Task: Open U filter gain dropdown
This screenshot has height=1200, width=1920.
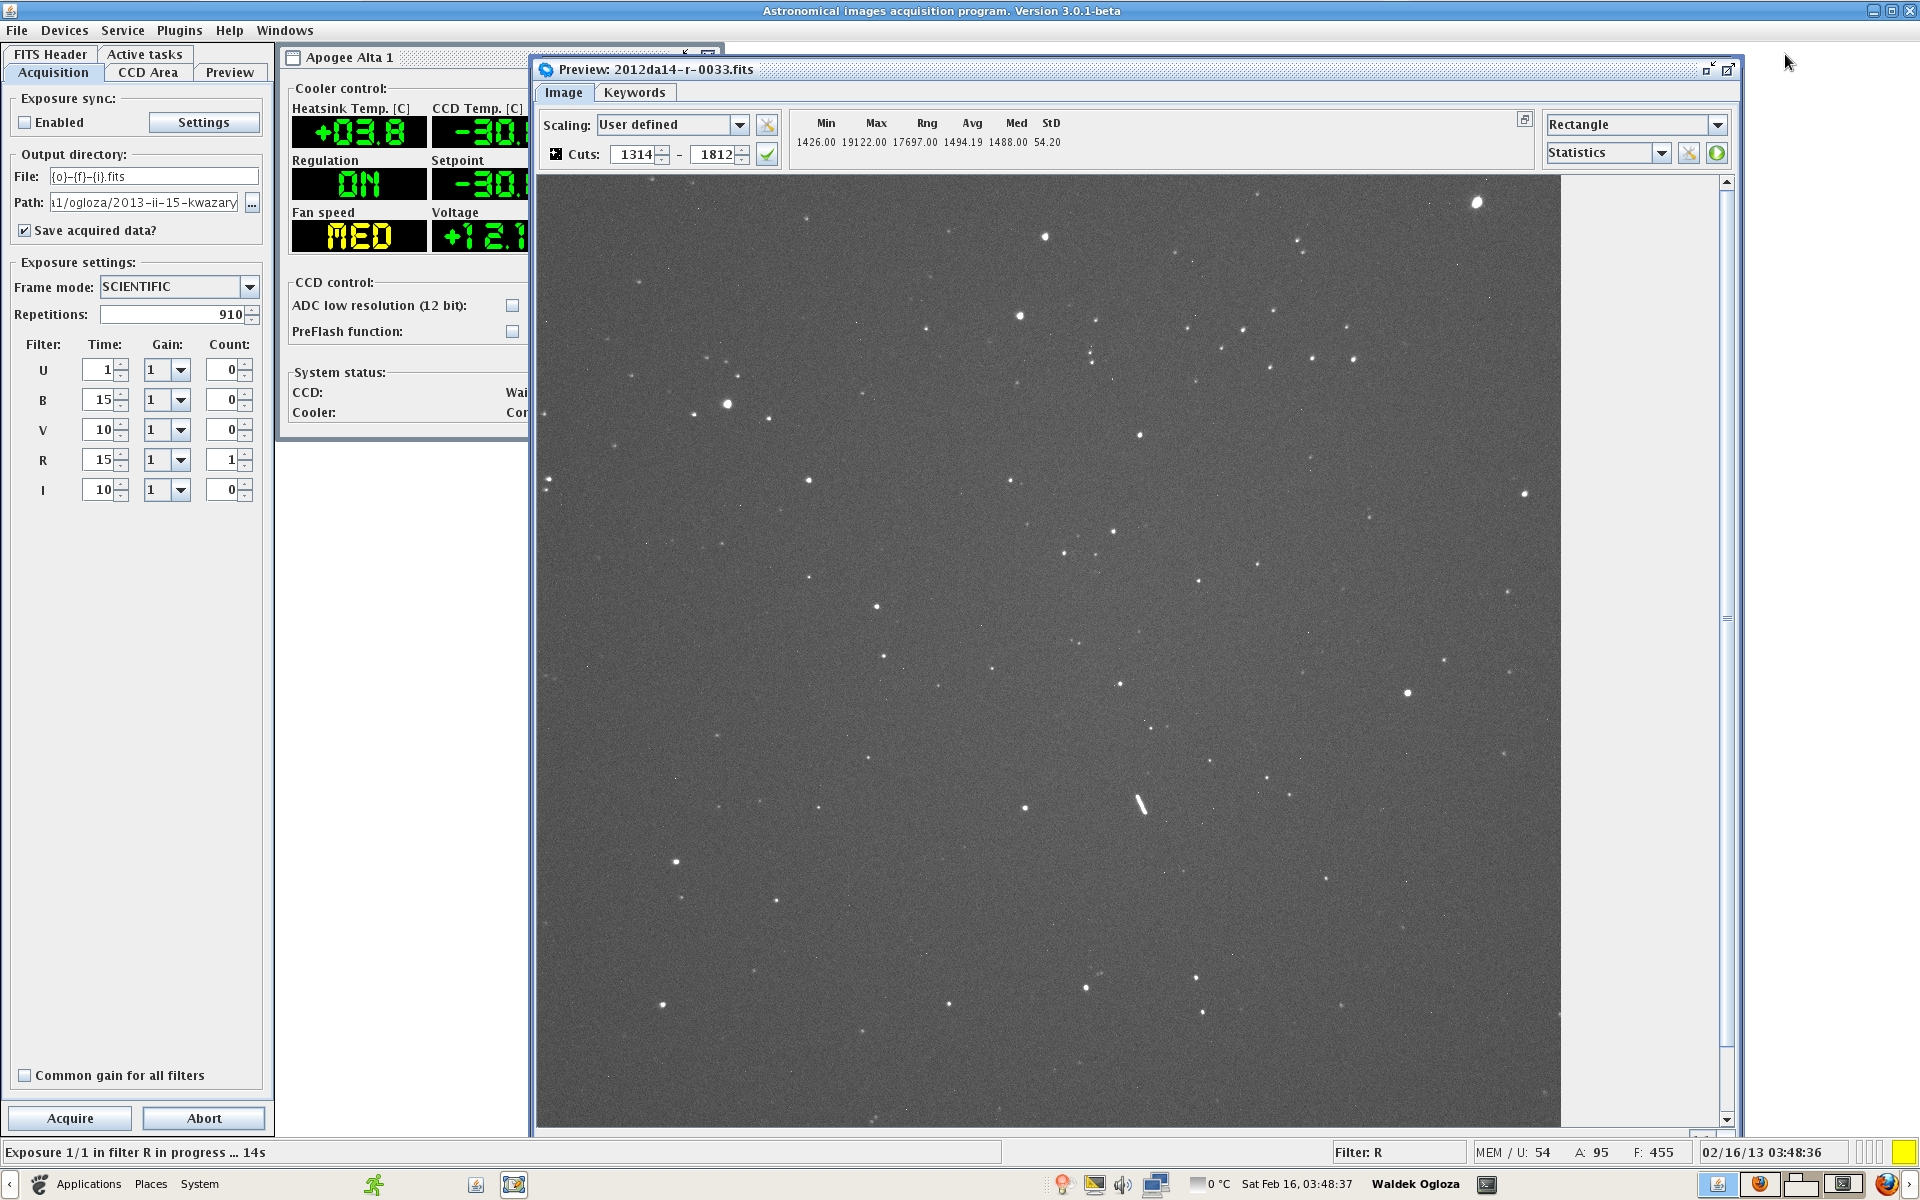Action: pos(180,370)
